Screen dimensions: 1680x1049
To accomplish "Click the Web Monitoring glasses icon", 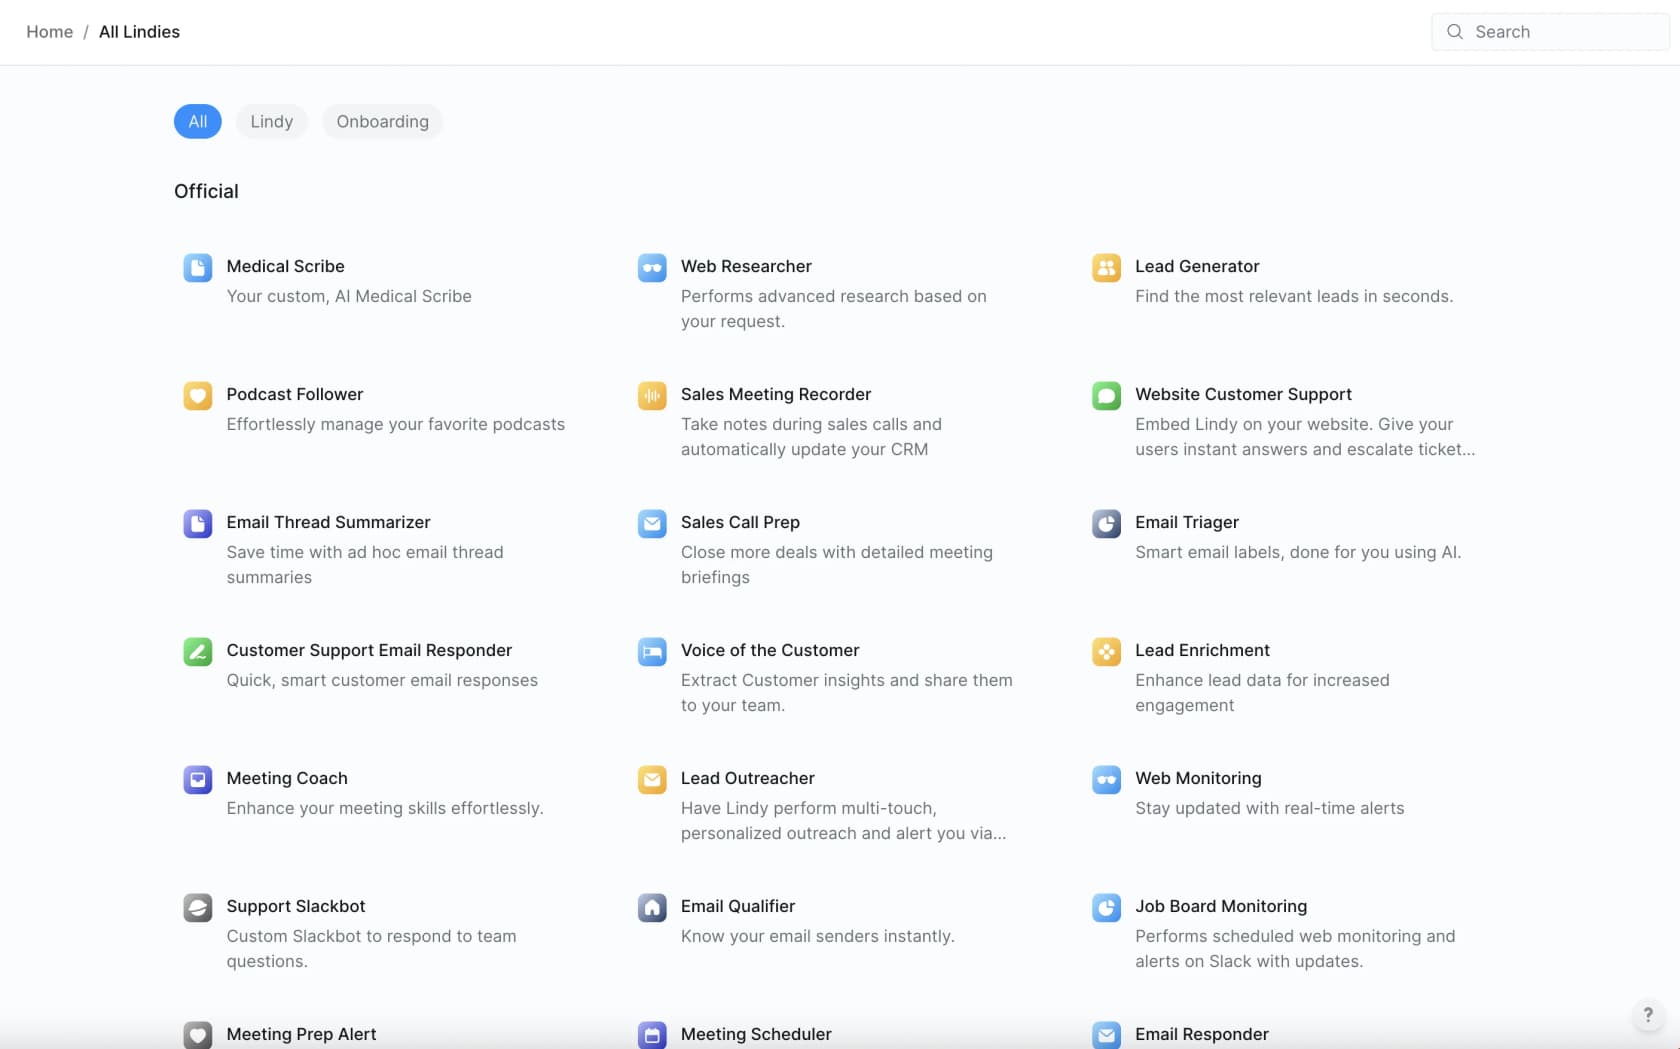I will (1106, 779).
